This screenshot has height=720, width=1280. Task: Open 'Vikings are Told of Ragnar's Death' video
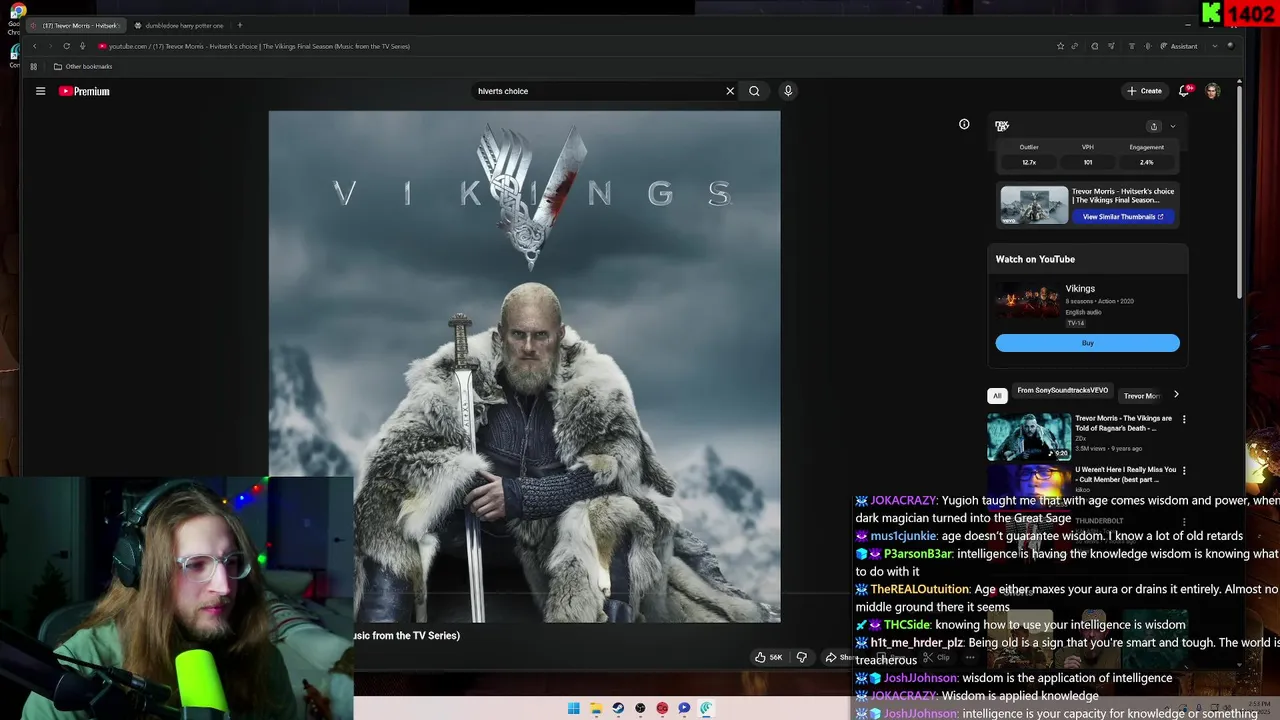coord(1029,437)
